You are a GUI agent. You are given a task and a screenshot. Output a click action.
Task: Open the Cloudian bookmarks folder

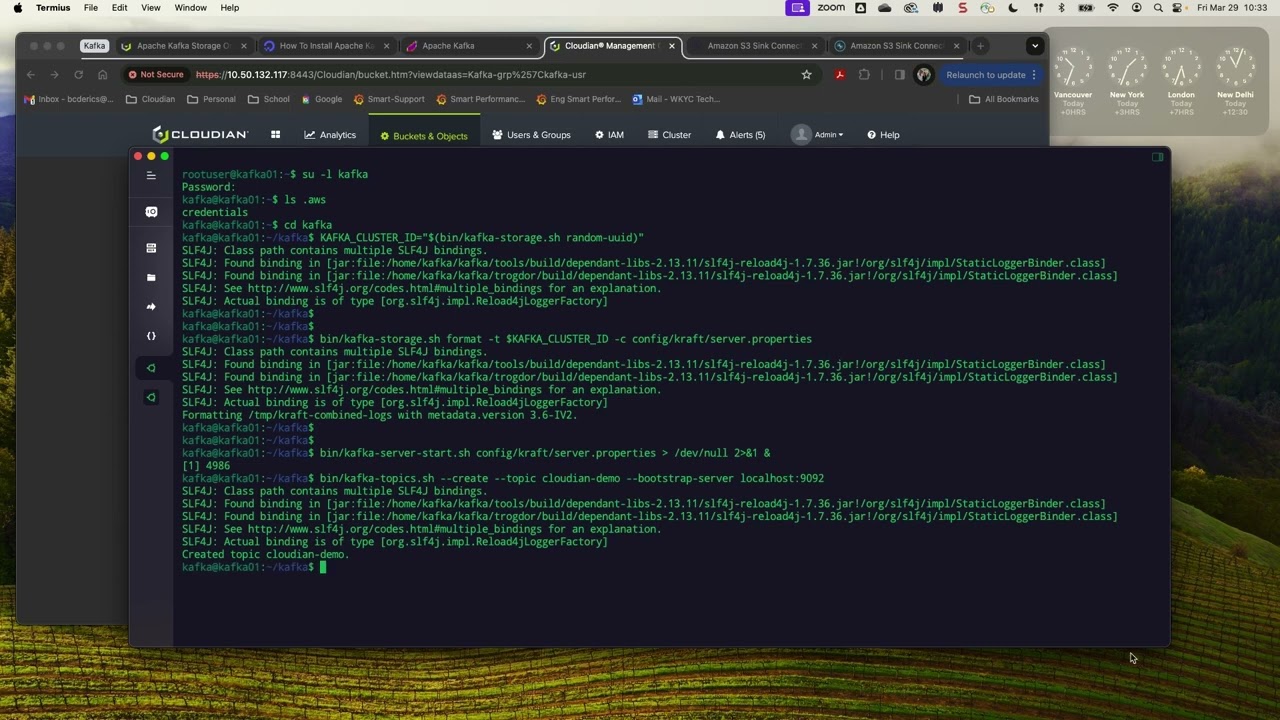151,99
